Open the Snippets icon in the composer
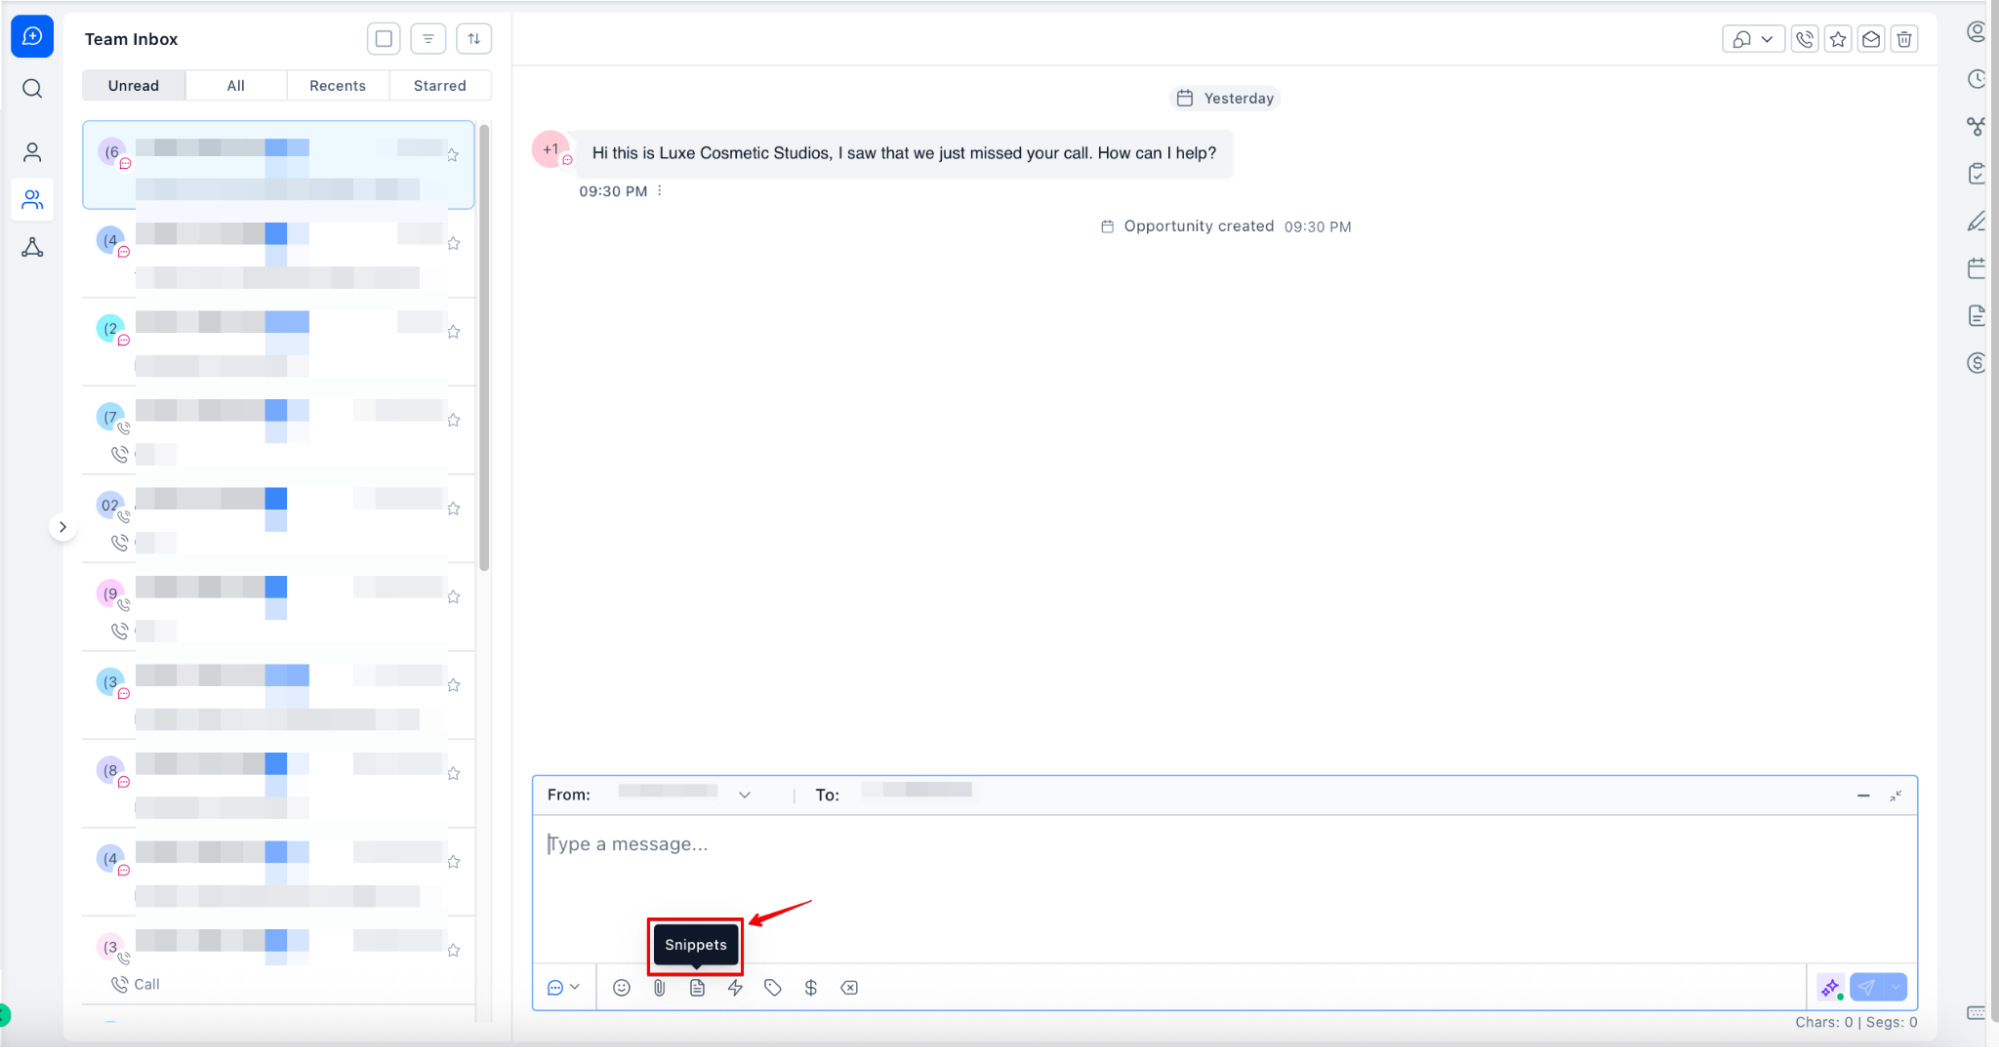This screenshot has width=1999, height=1048. pos(697,988)
